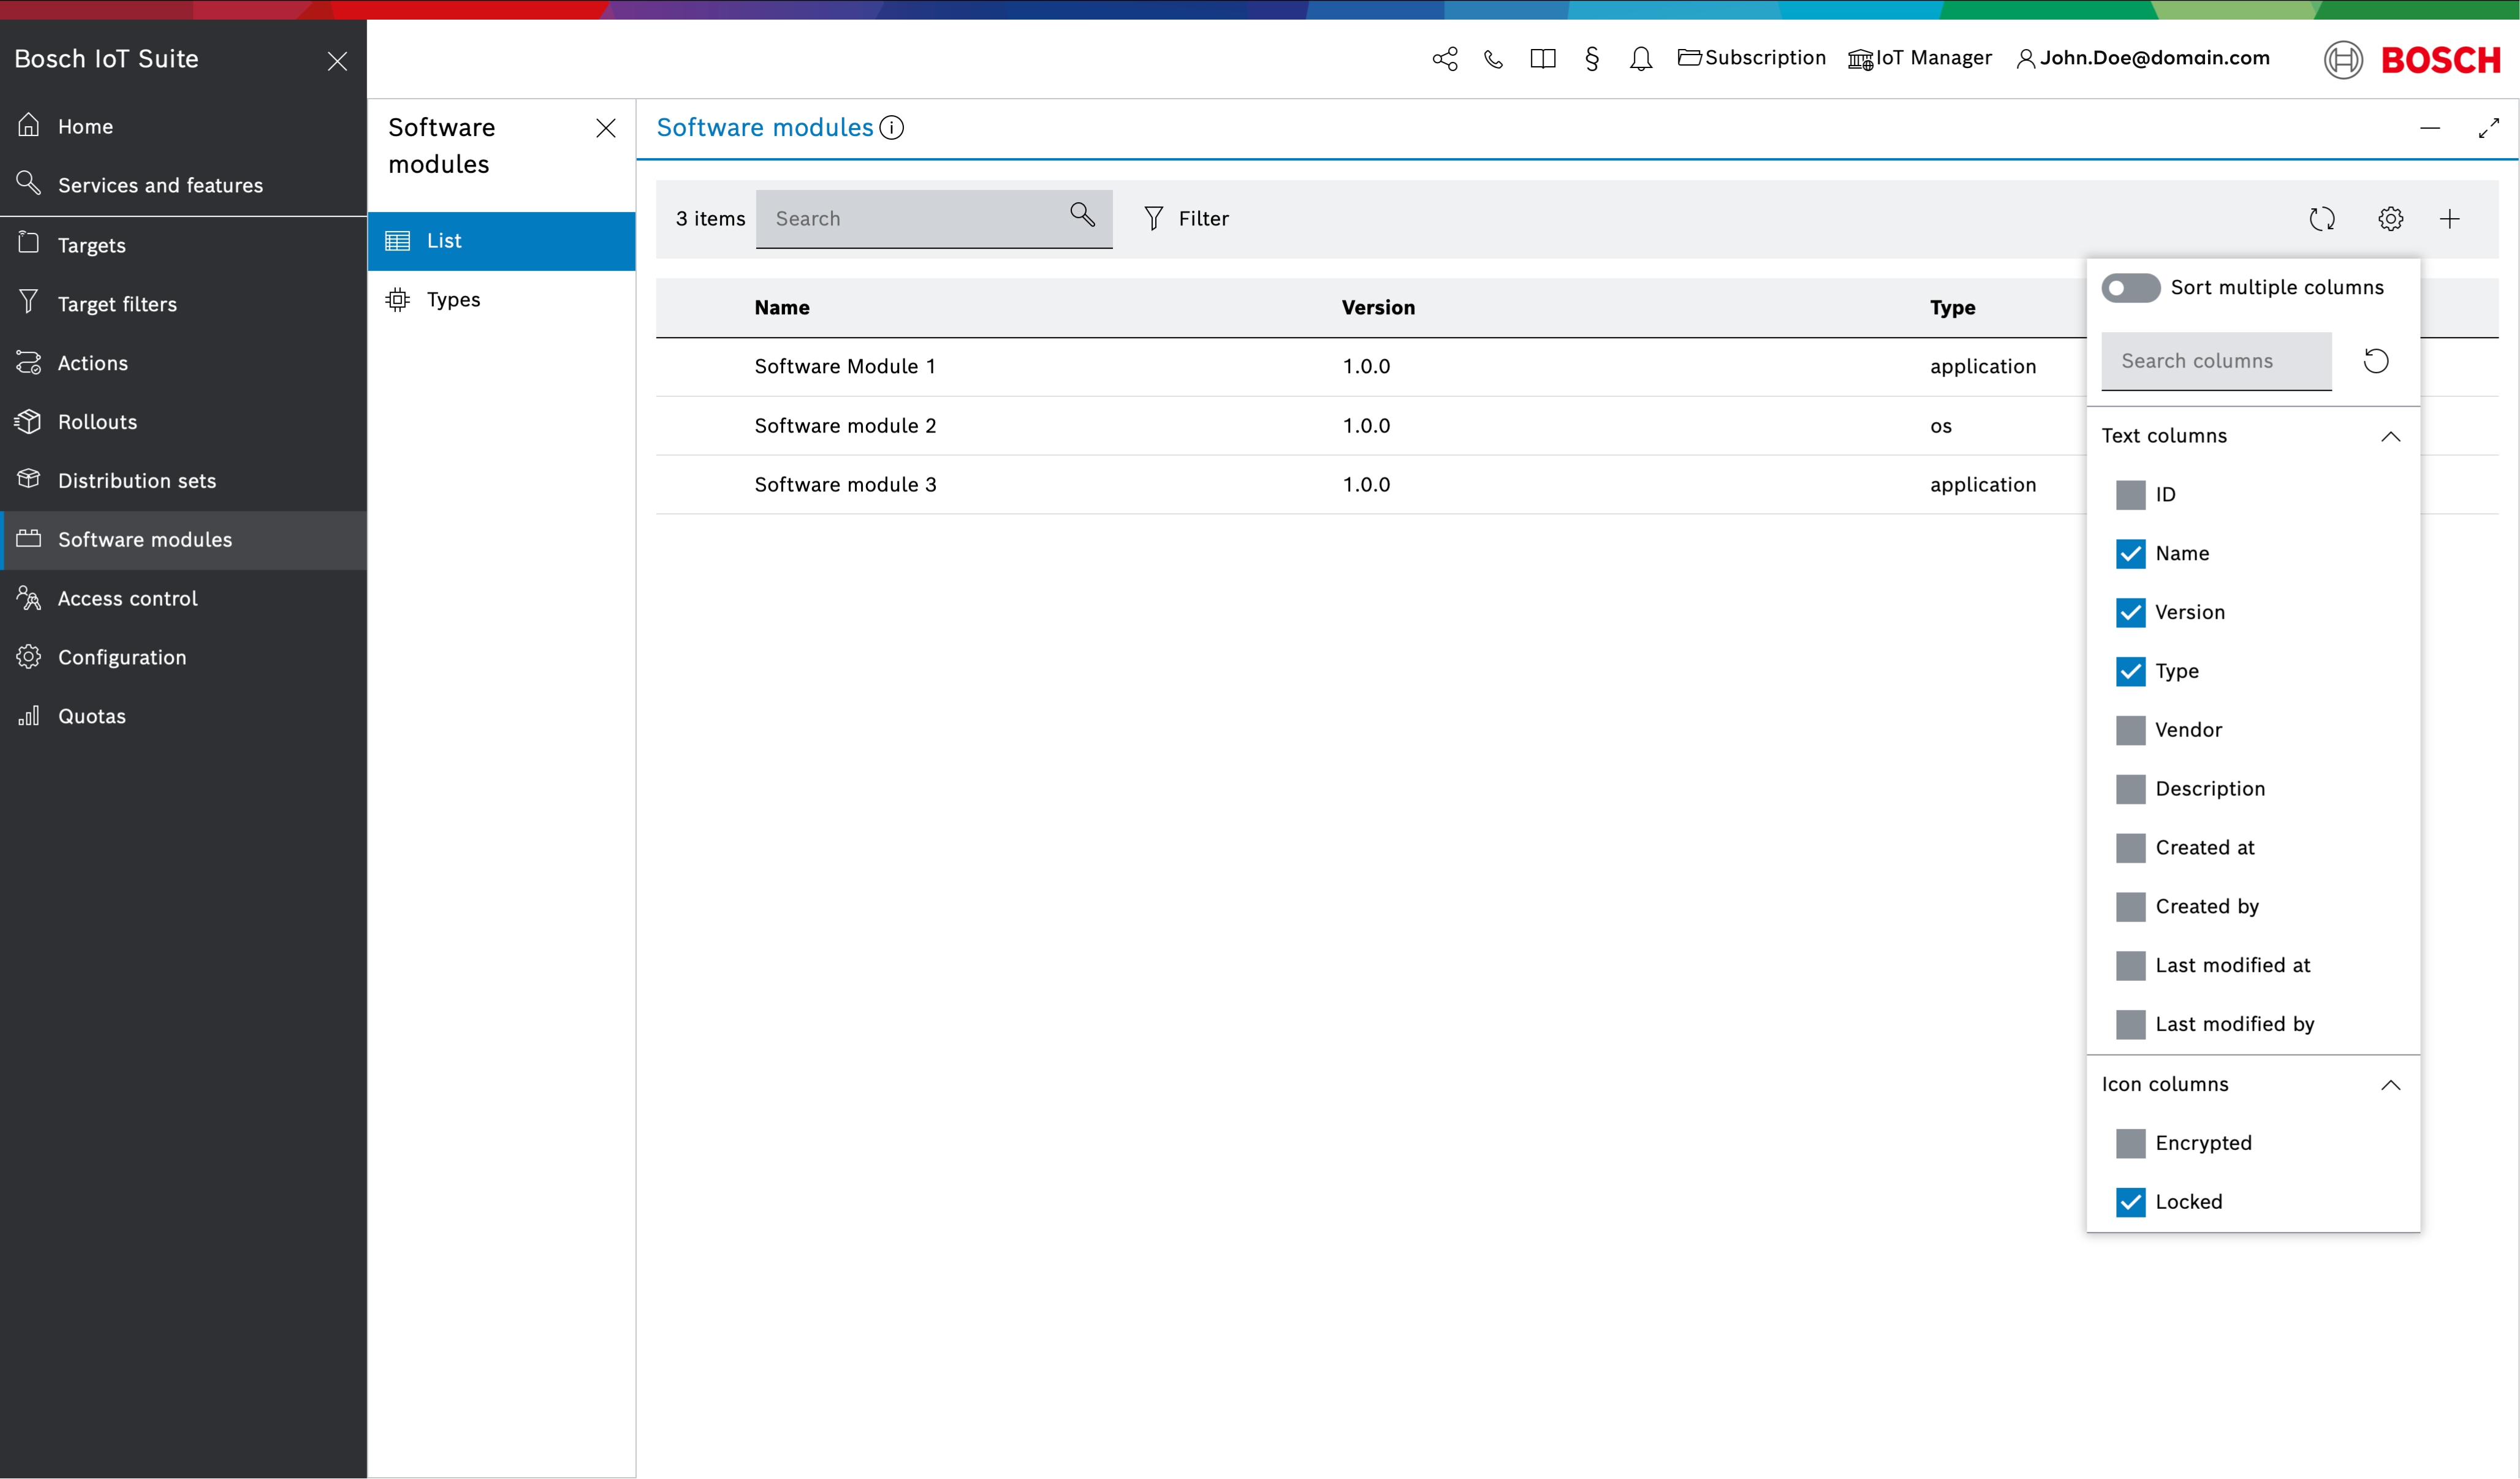Click the settings gear icon in list view

2389,218
